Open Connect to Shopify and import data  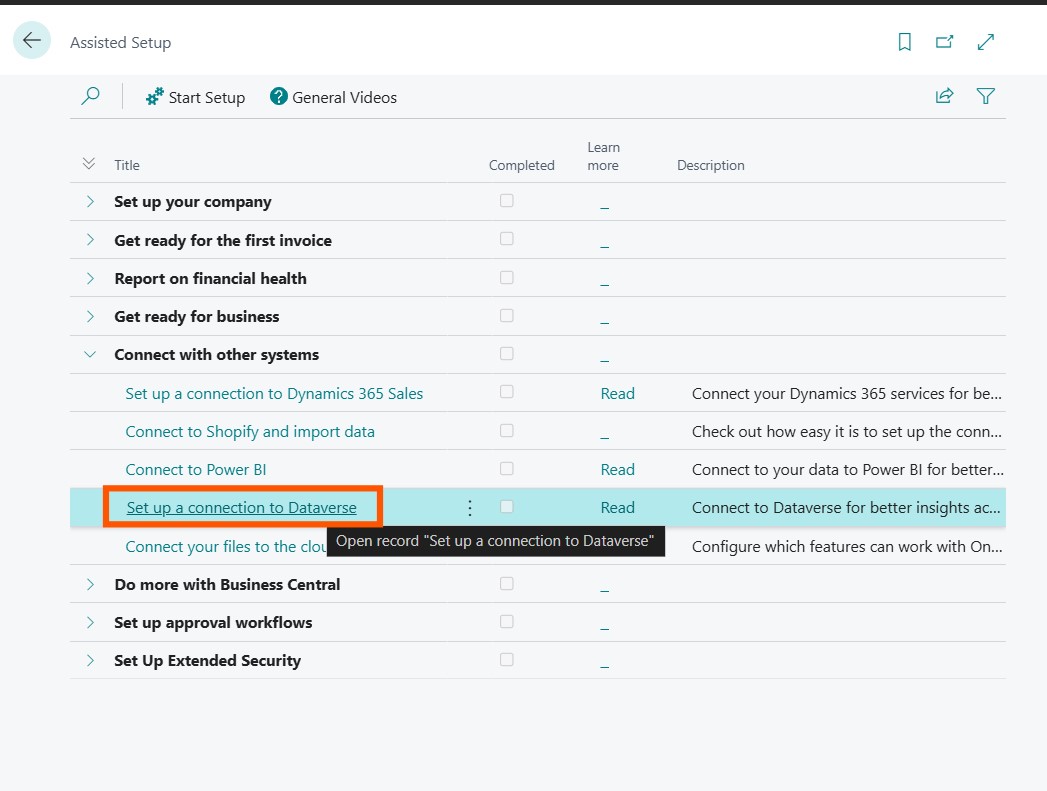(x=250, y=432)
